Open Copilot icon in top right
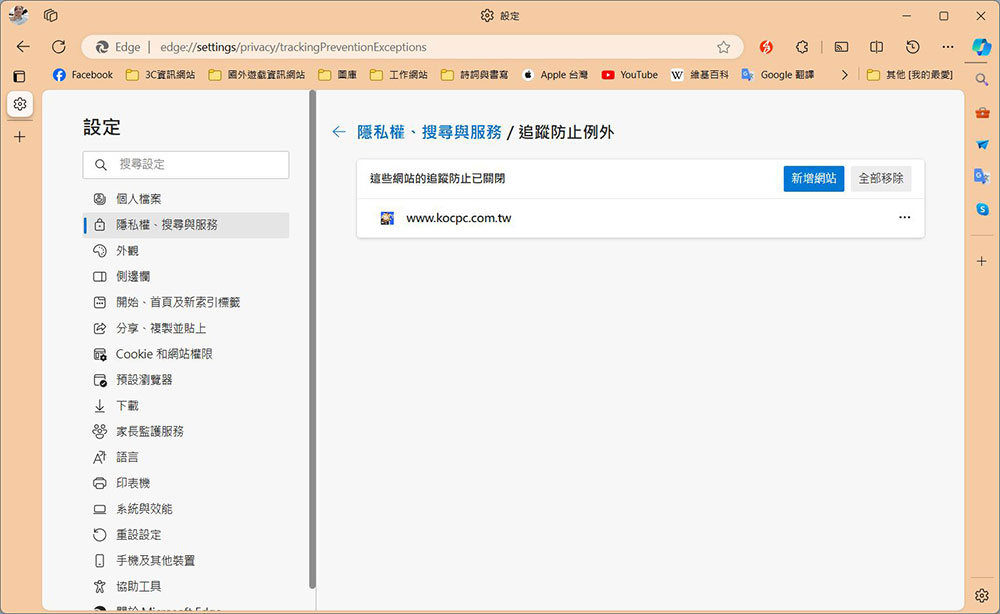The height and width of the screenshot is (614, 1000). click(982, 47)
